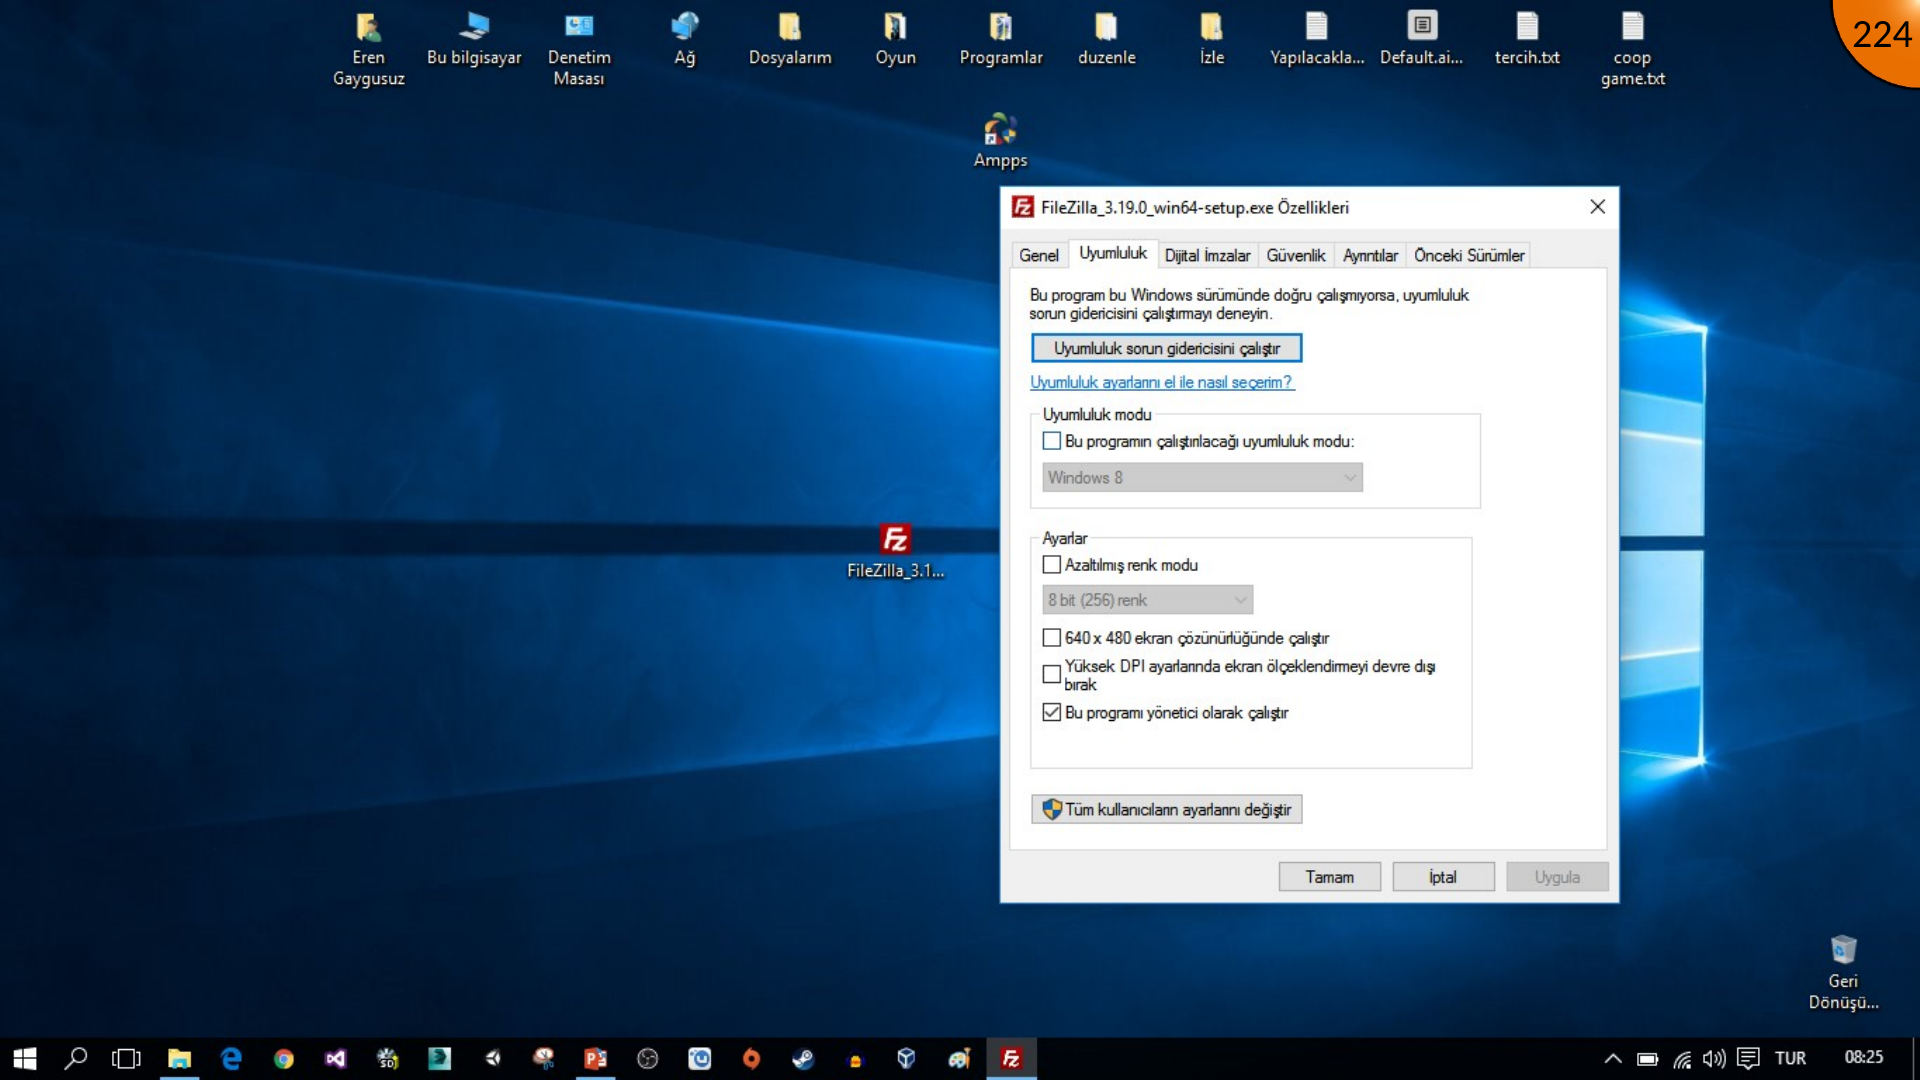Check 640 x 480 ekran çözünürlüğünde çalıştır

[x=1051, y=638]
